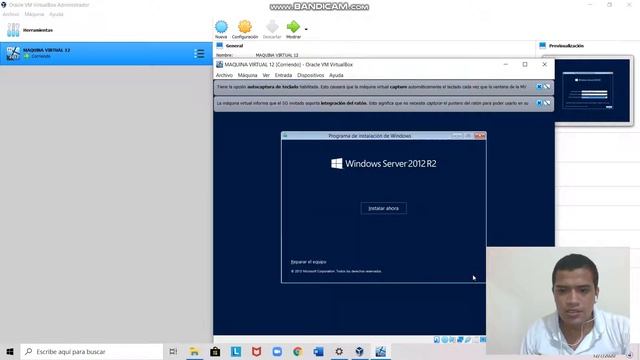Click the optical disk status icon
The height and width of the screenshot is (360, 640).
(444, 340)
